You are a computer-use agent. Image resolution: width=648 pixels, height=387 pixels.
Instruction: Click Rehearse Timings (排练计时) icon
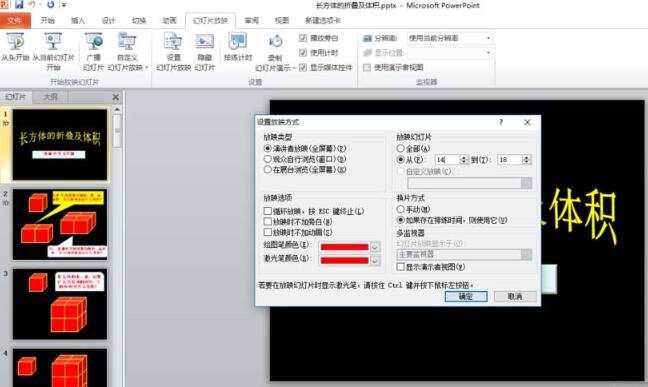point(238,41)
